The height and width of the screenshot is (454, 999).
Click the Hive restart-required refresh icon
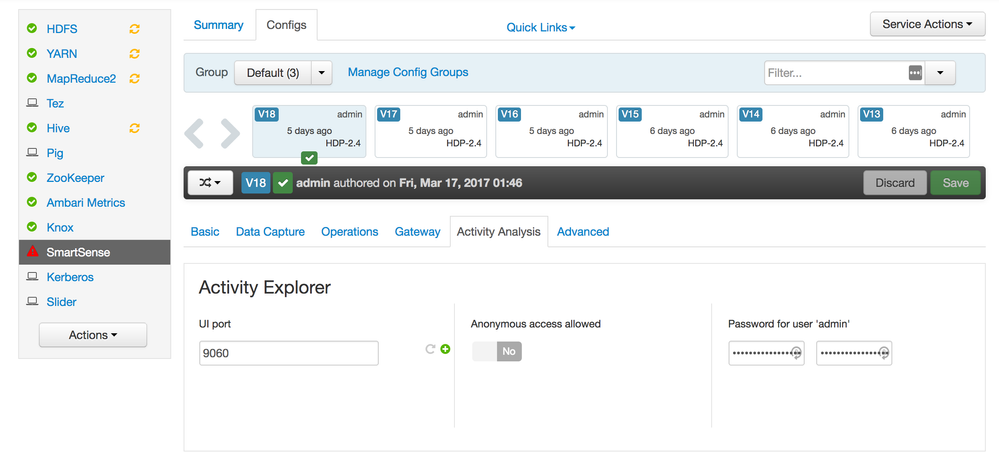tap(134, 128)
